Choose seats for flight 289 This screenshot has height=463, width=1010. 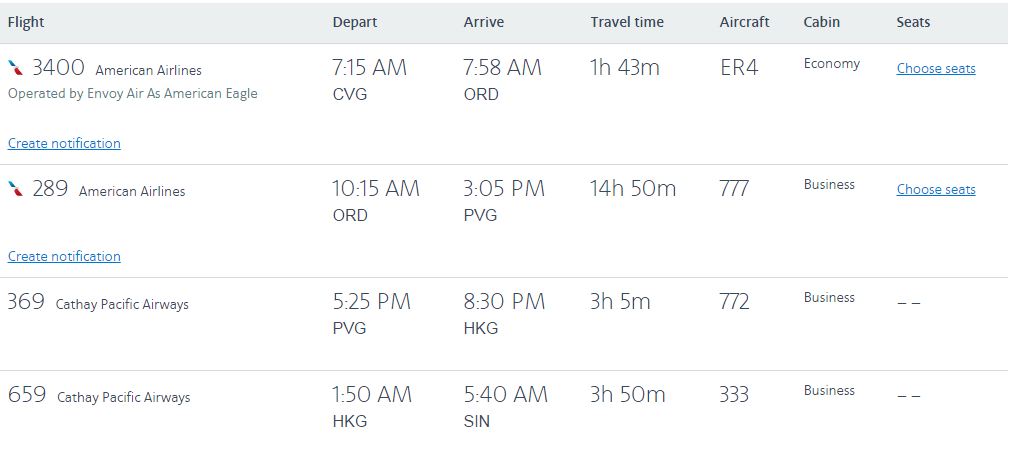(935, 190)
